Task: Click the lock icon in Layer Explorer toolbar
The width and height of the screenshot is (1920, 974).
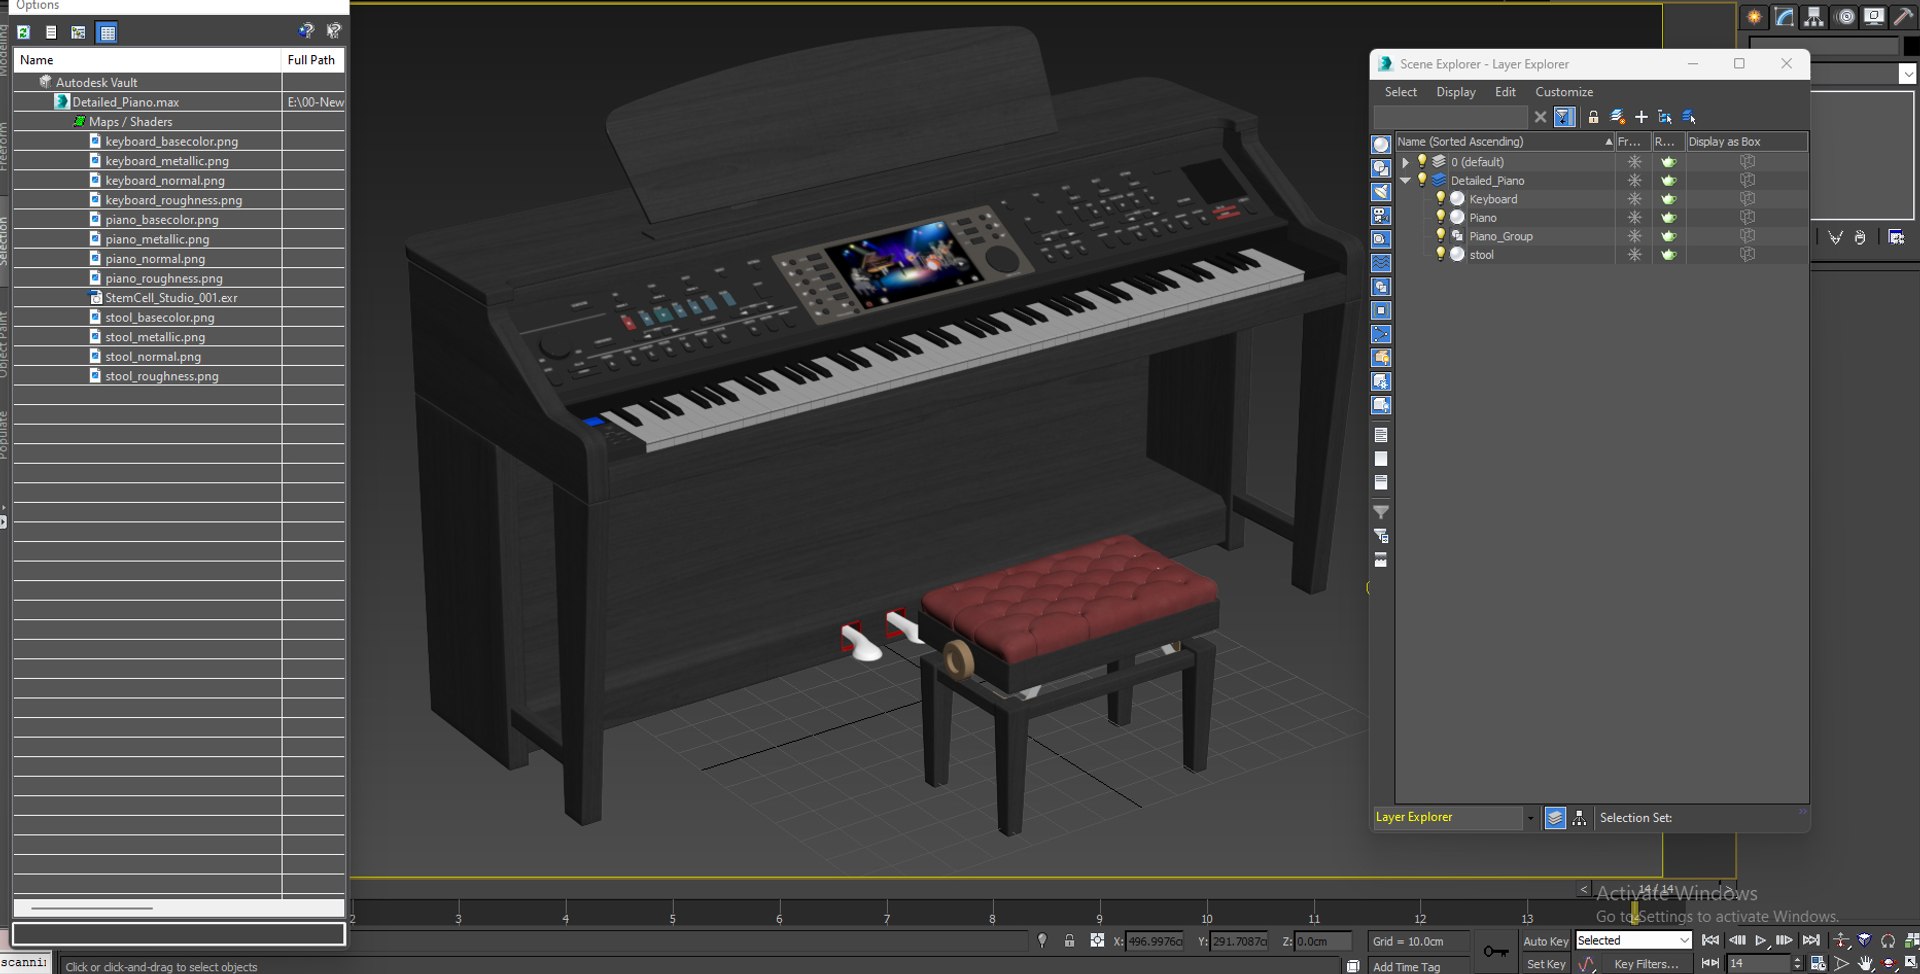Action: coord(1593,117)
